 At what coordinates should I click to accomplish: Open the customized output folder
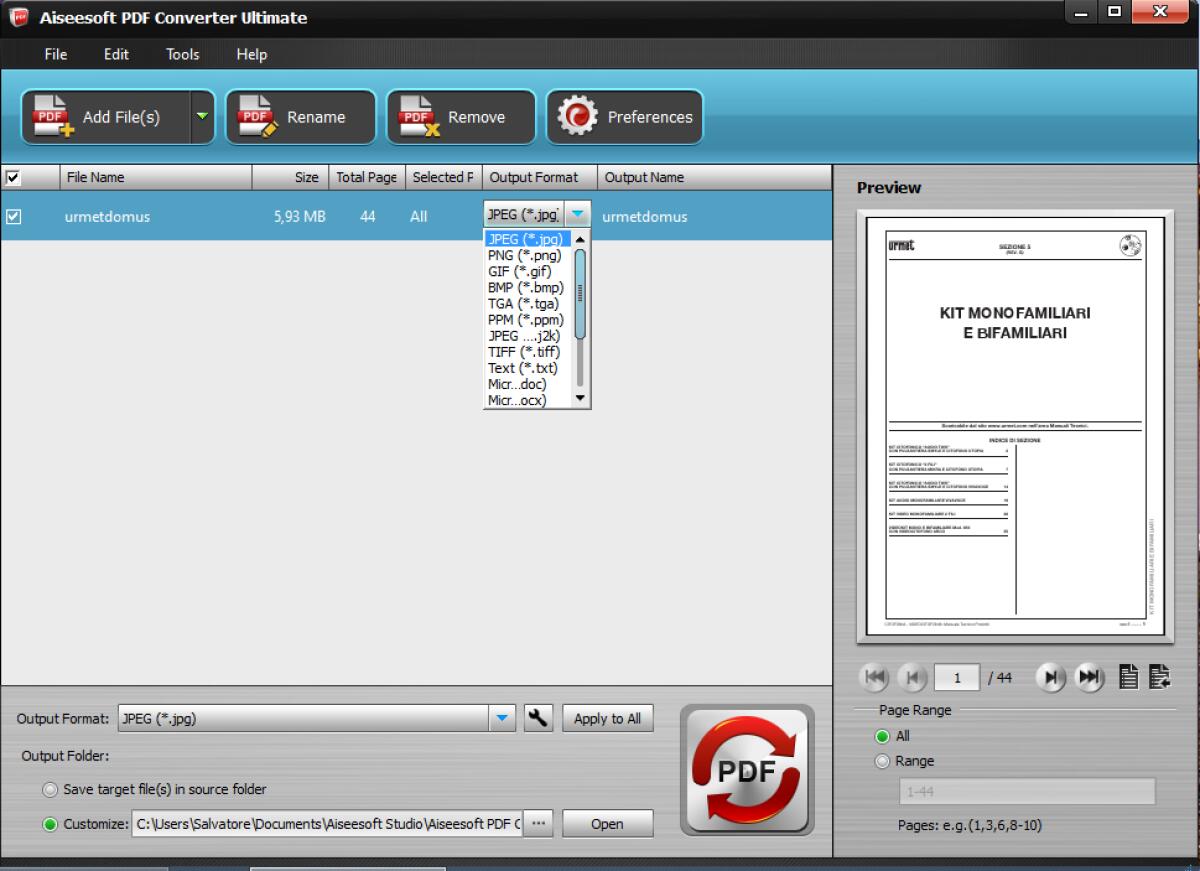coord(606,823)
